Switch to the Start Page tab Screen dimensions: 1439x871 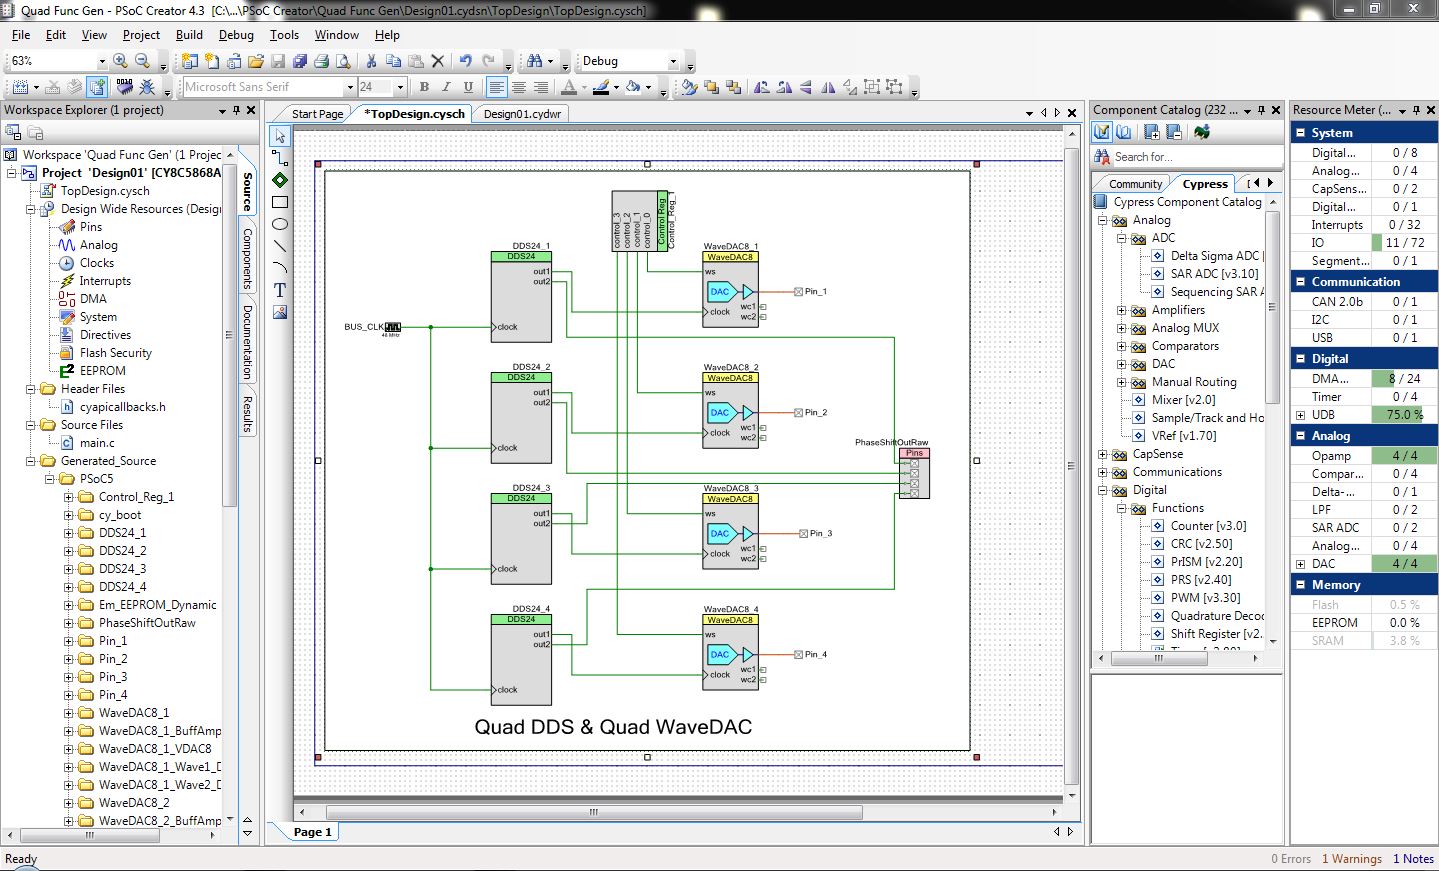point(317,114)
